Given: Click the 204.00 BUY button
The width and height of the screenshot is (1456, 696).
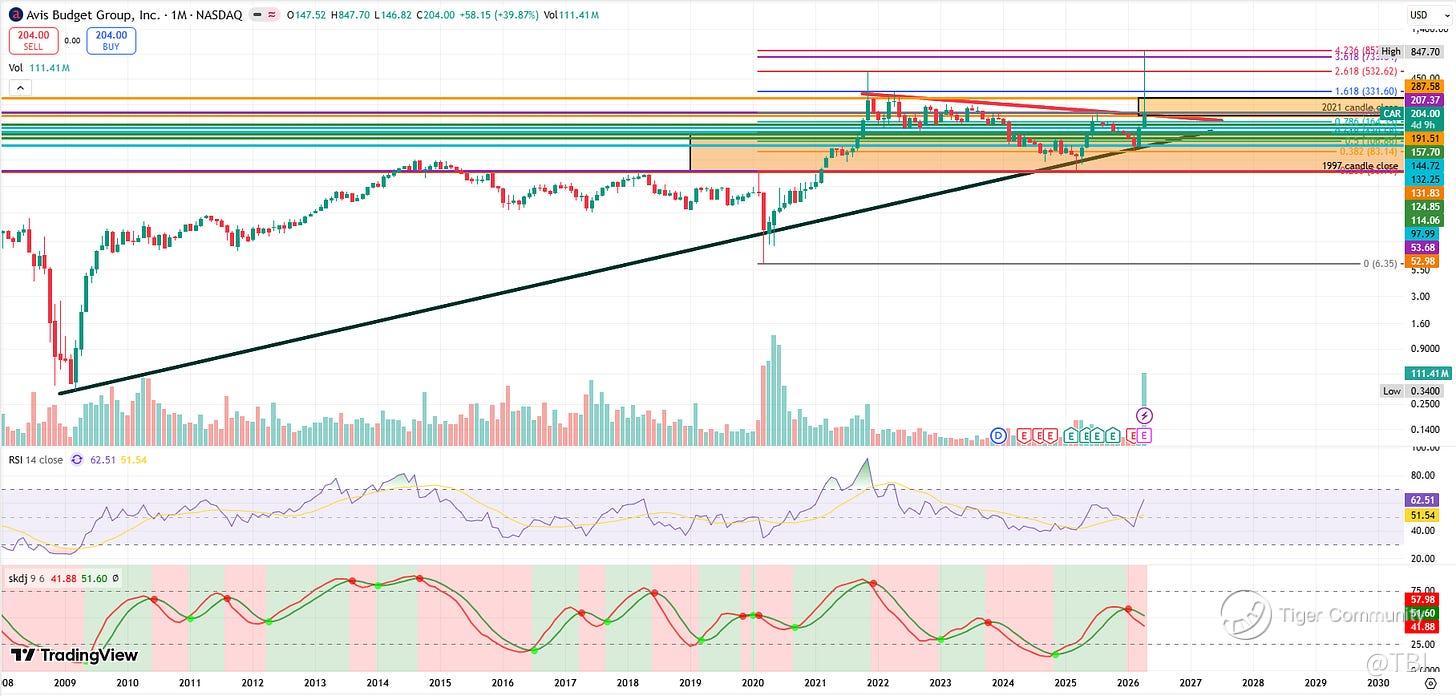Looking at the screenshot, I should (111, 40).
